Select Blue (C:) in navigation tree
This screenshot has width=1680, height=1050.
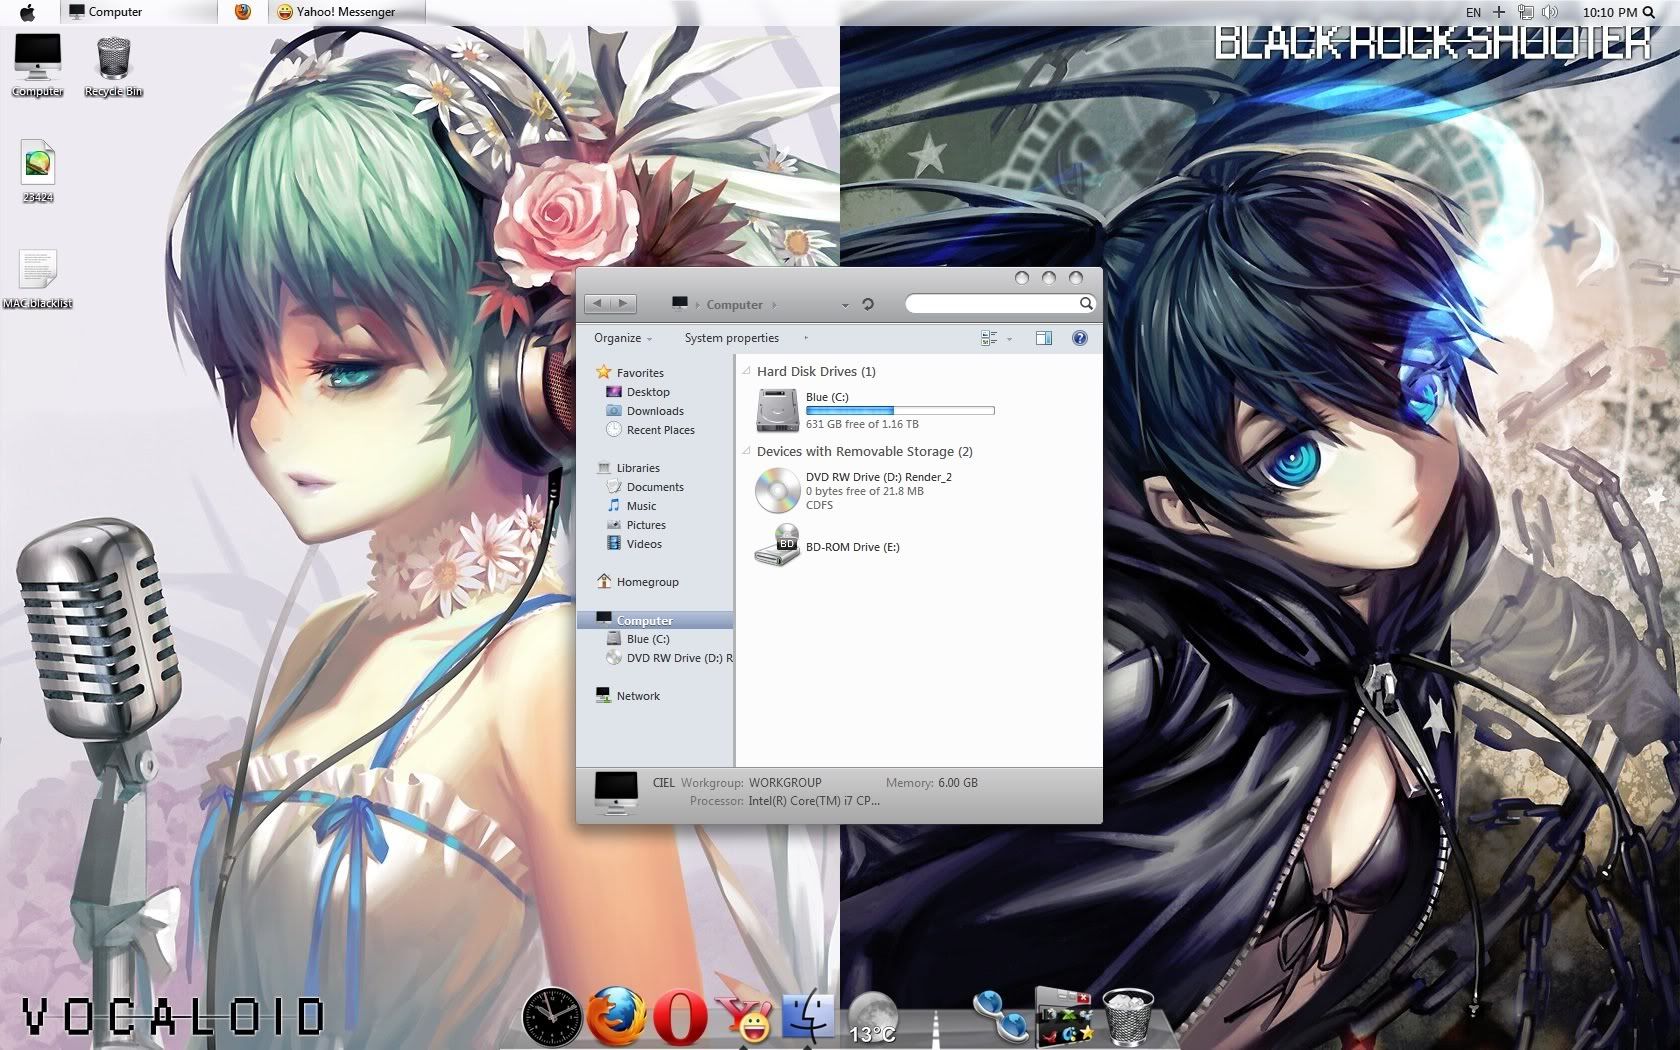coord(638,639)
